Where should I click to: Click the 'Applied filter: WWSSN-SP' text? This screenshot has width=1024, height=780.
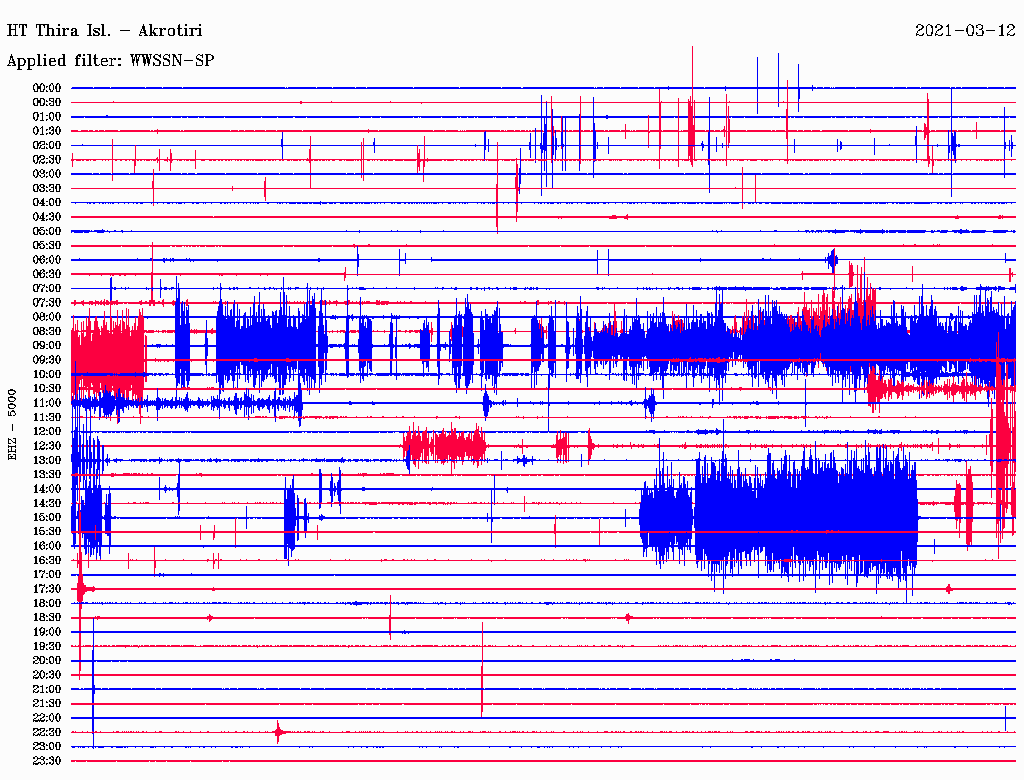click(x=110, y=61)
